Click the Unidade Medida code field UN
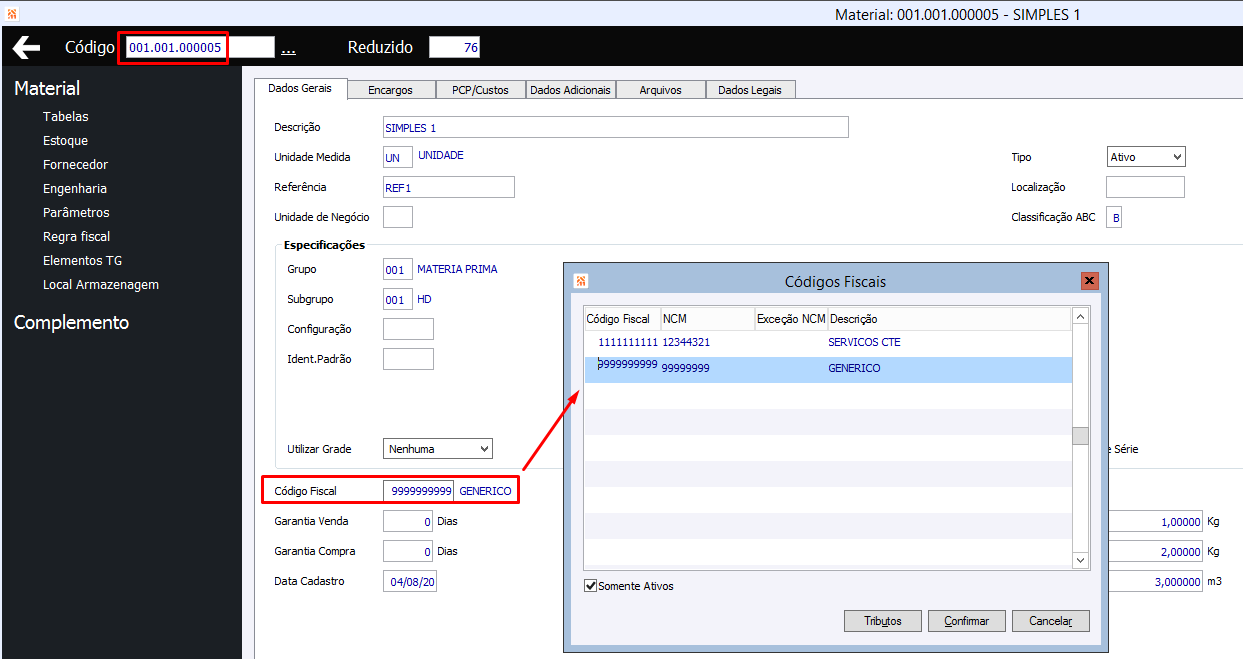The height and width of the screenshot is (659, 1243). [398, 157]
